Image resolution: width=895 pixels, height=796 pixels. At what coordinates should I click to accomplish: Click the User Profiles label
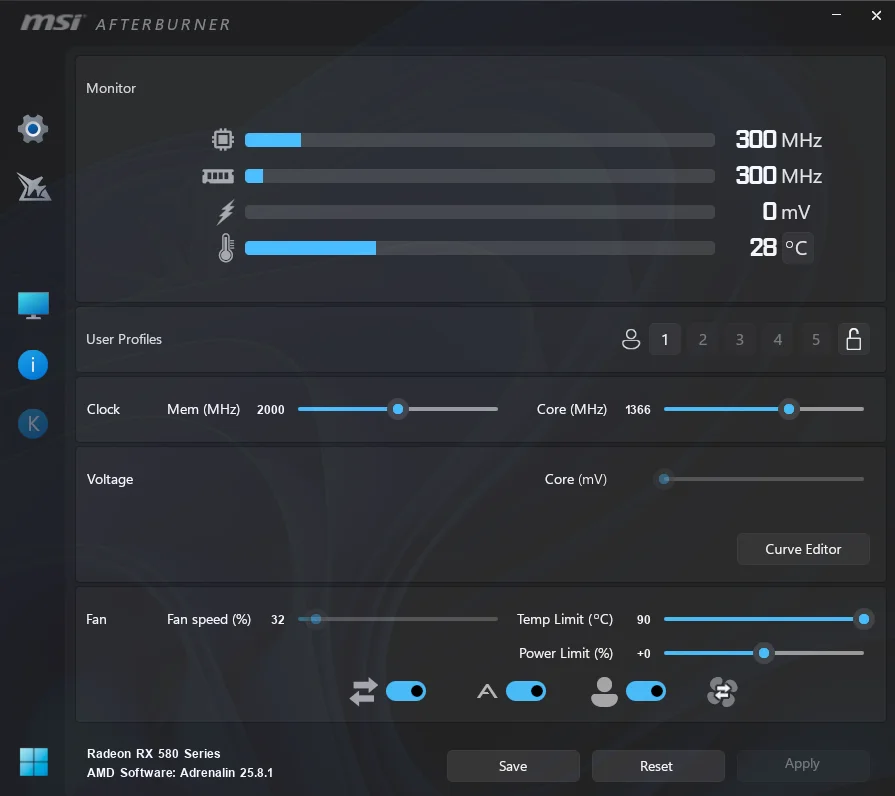tap(124, 340)
